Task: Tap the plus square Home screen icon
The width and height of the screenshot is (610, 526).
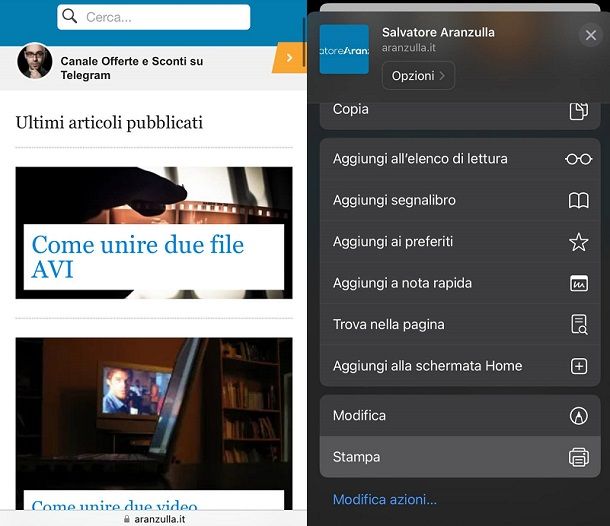Action: 579,366
